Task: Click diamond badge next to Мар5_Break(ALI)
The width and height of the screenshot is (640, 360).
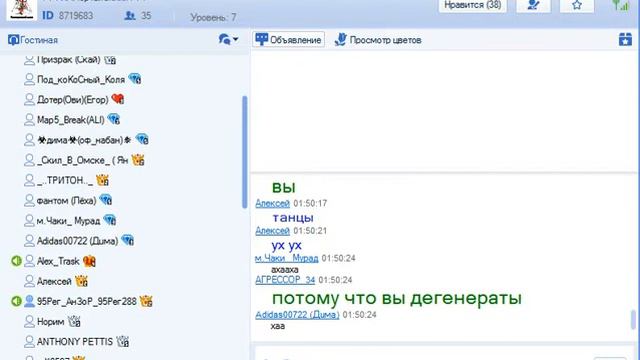Action: (113, 119)
